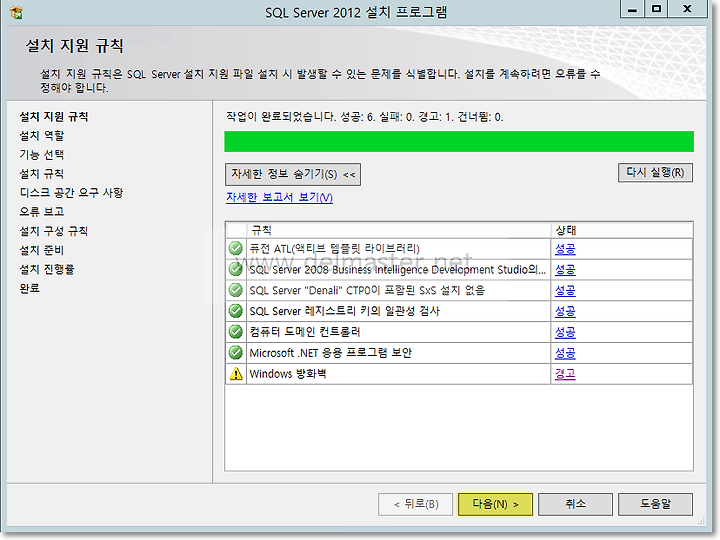Select 설치 역할 step in sidebar
The height and width of the screenshot is (540, 720).
[42, 136]
